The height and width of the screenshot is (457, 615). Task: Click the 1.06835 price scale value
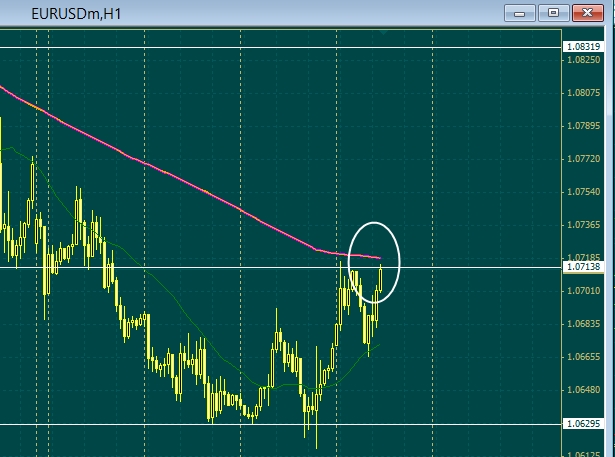pyautogui.click(x=584, y=324)
